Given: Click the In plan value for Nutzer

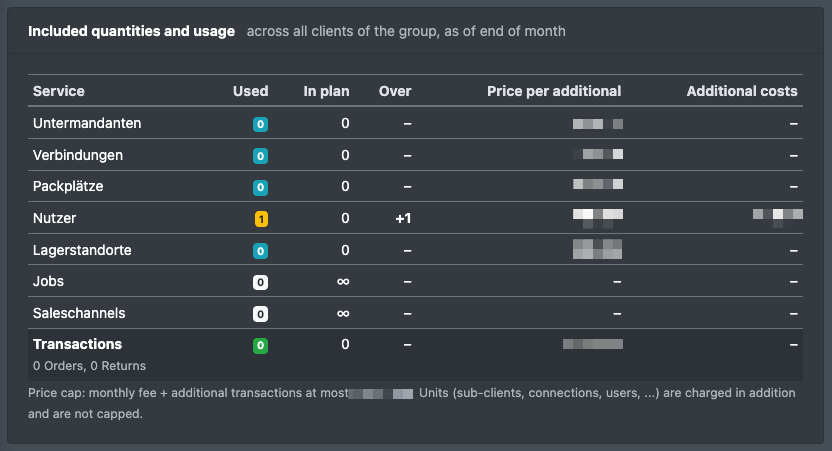Looking at the screenshot, I should pos(345,218).
